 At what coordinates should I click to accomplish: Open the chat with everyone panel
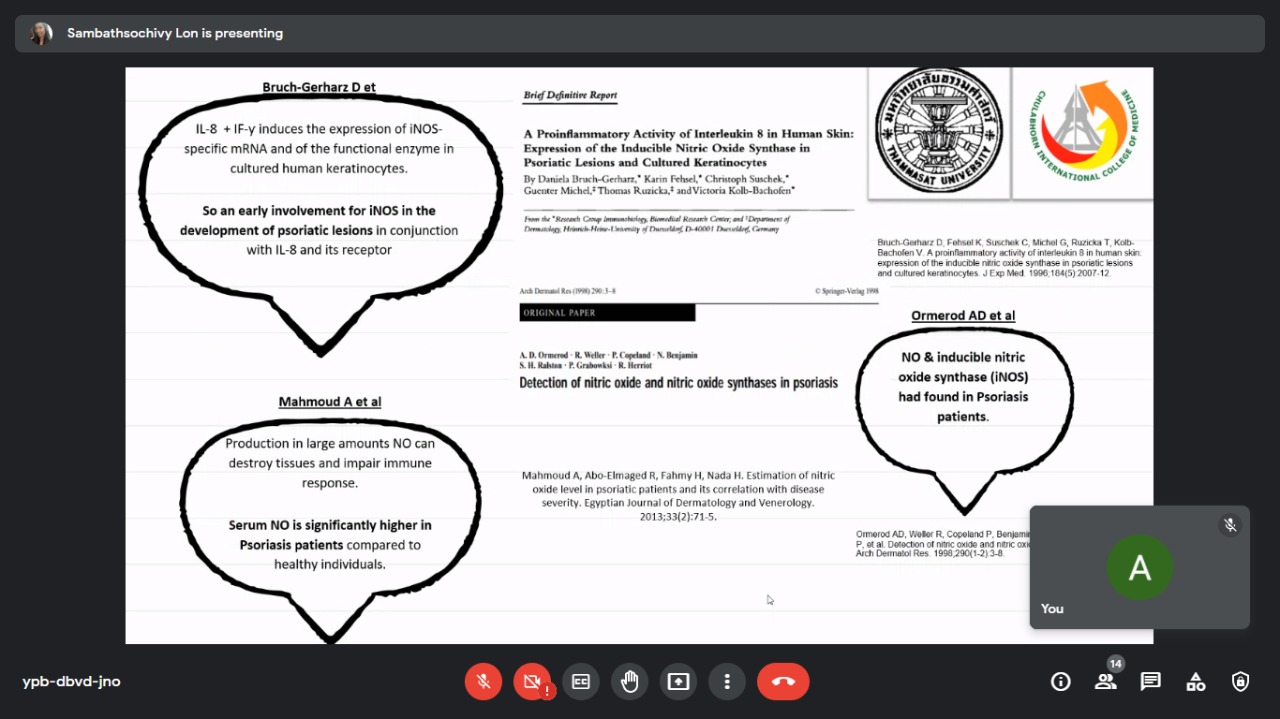point(1151,682)
